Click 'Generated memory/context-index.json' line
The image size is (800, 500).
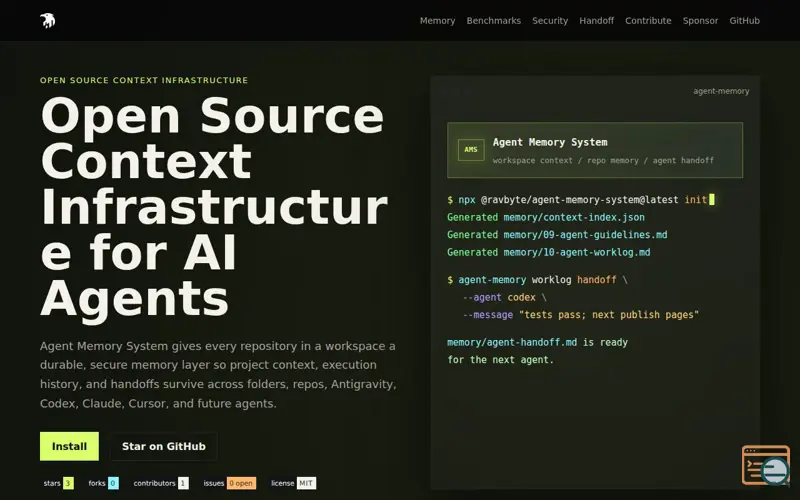click(x=546, y=217)
